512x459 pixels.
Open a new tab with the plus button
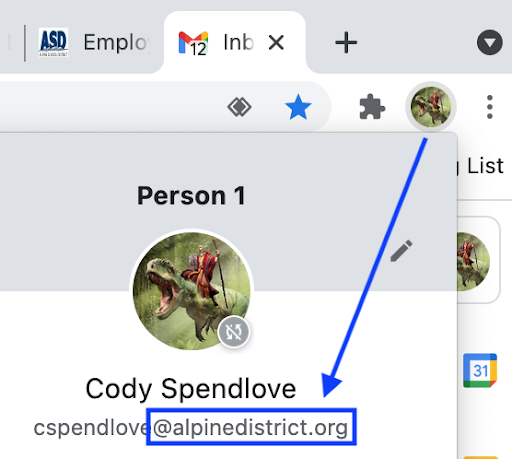(346, 42)
